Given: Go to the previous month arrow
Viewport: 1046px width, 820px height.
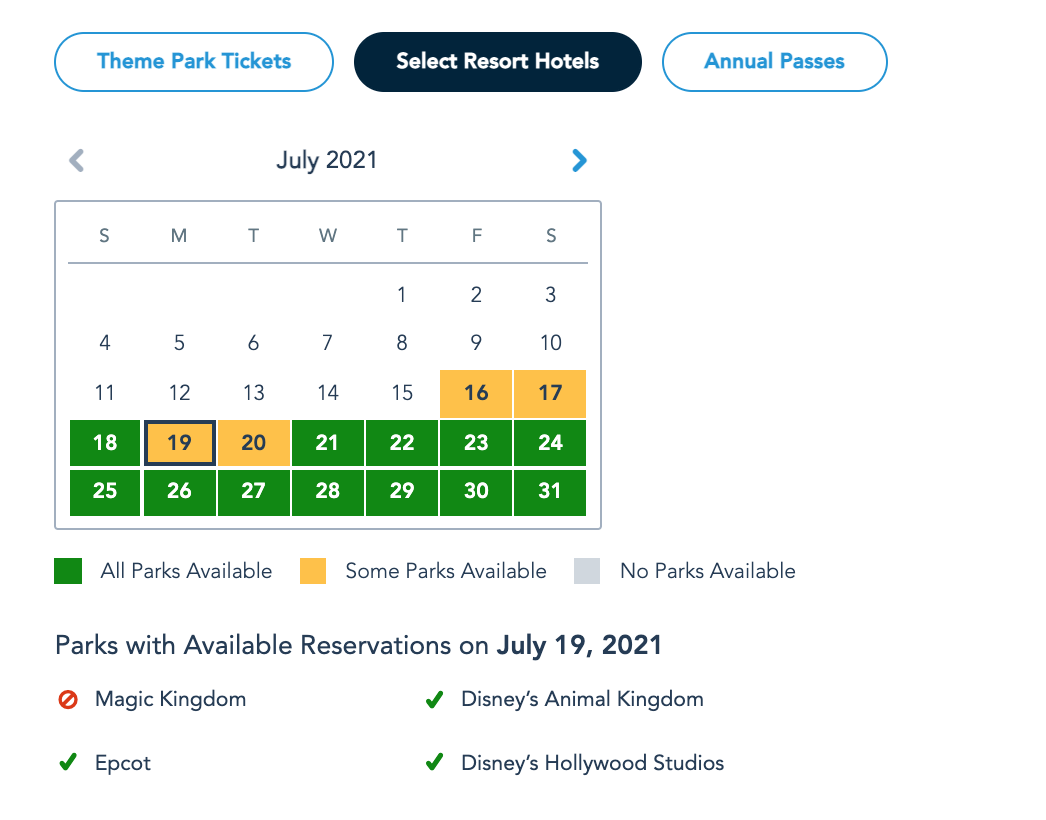Looking at the screenshot, I should point(76,160).
